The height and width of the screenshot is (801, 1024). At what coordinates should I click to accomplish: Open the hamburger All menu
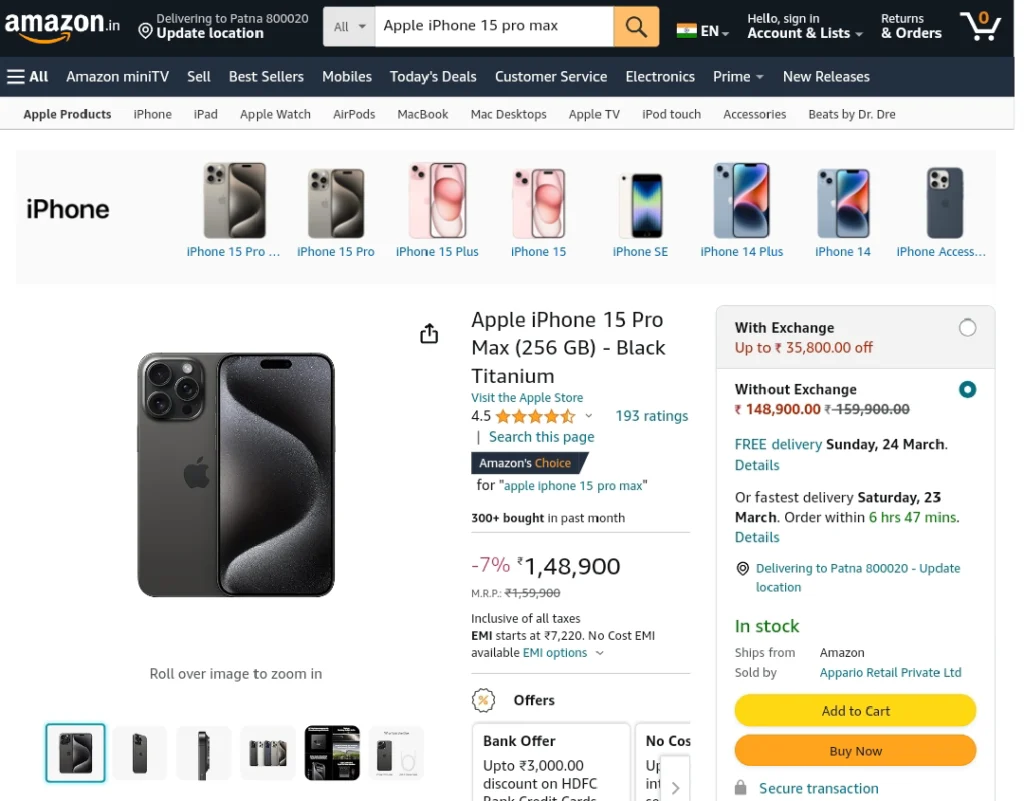[x=27, y=76]
